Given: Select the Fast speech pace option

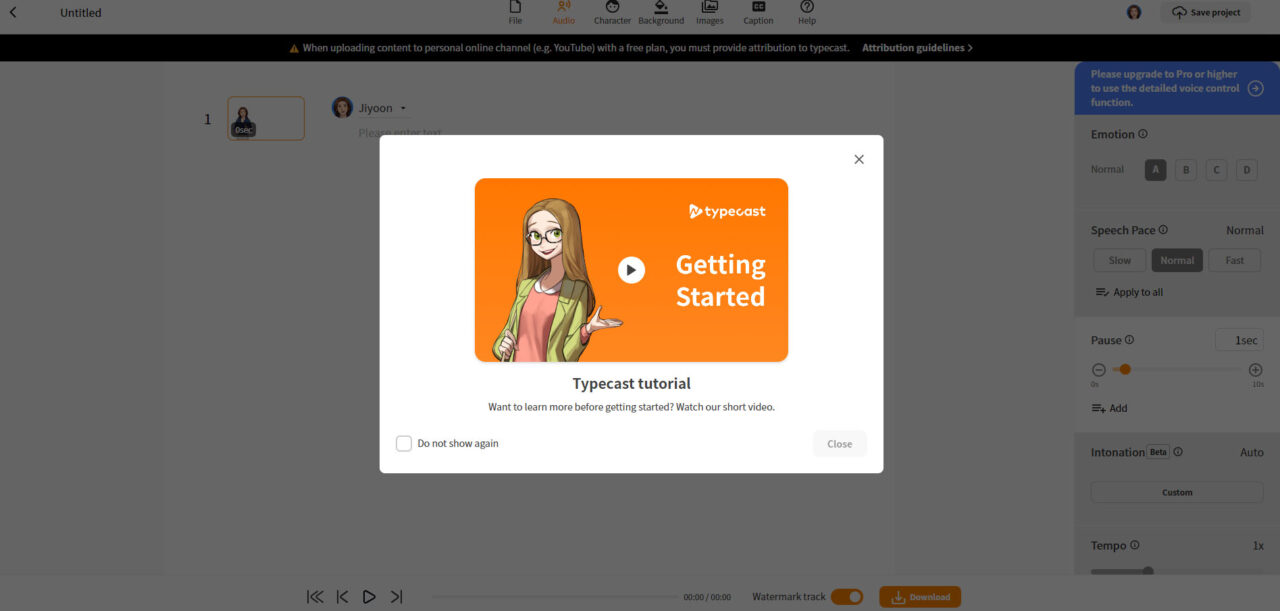Looking at the screenshot, I should [1234, 260].
